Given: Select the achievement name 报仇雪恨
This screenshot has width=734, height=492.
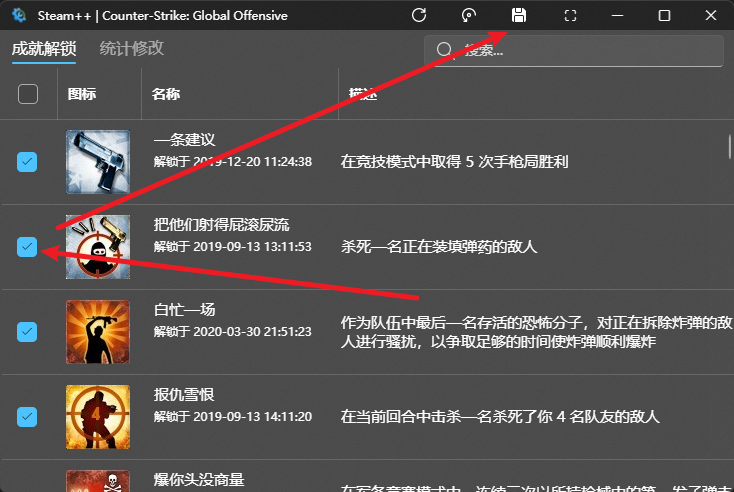Looking at the screenshot, I should [x=184, y=395].
